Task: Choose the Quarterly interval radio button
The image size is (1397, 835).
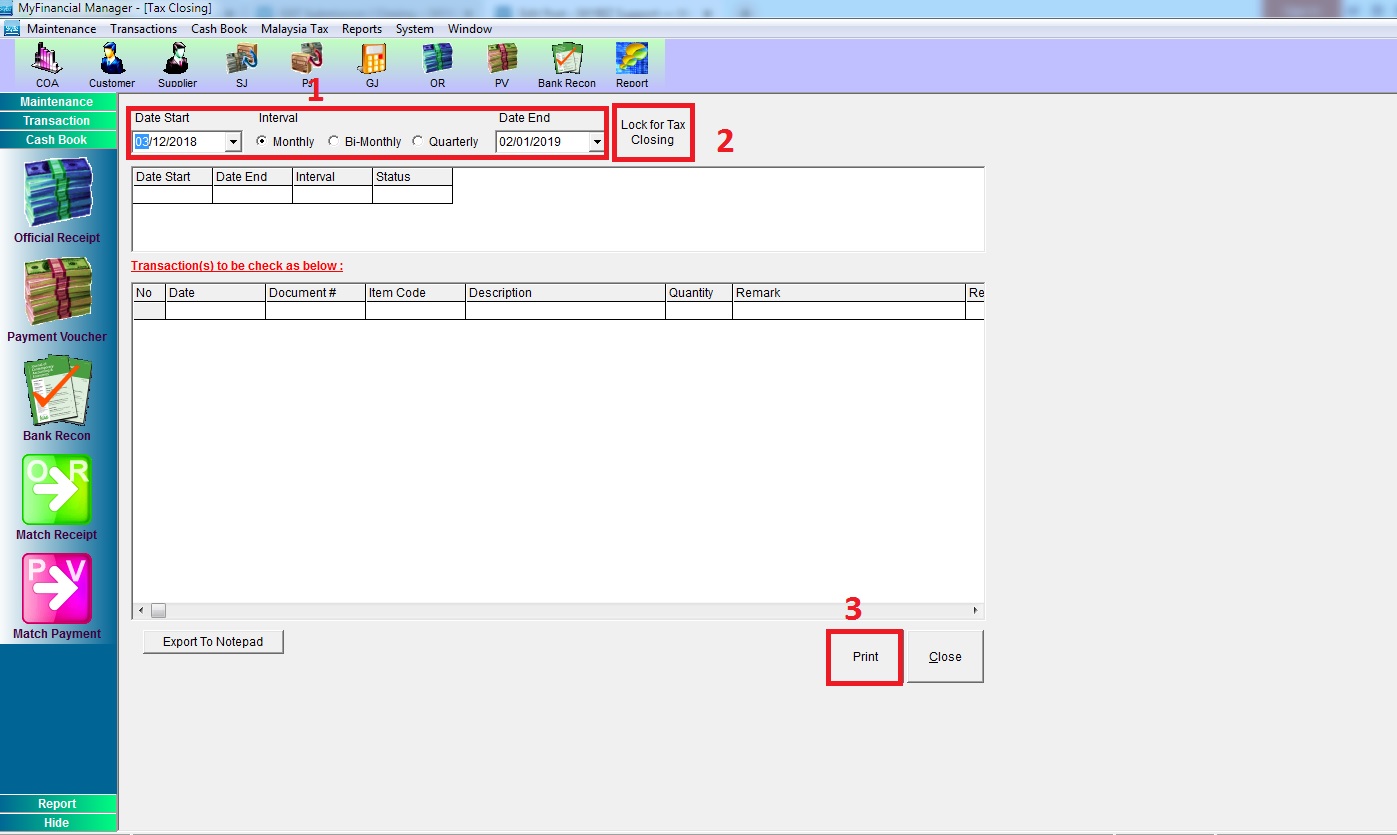Action: click(x=418, y=142)
